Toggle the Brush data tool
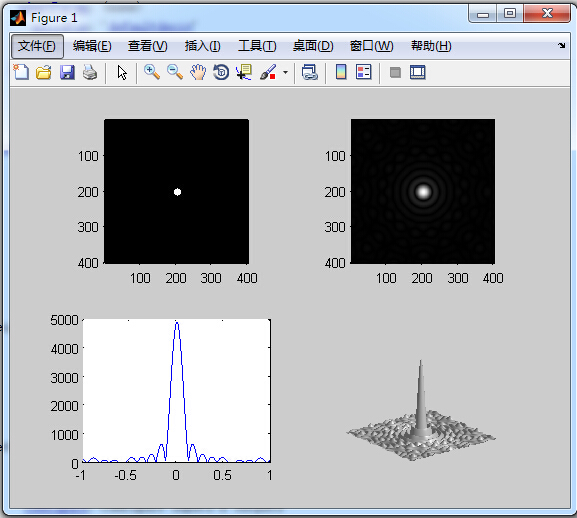The image size is (577, 518). (x=268, y=72)
